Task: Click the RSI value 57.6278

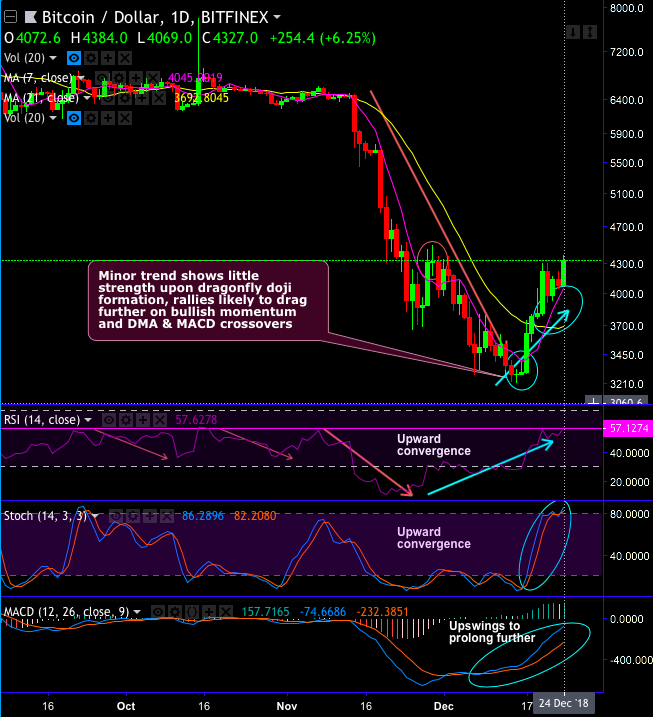Action: click(196, 420)
